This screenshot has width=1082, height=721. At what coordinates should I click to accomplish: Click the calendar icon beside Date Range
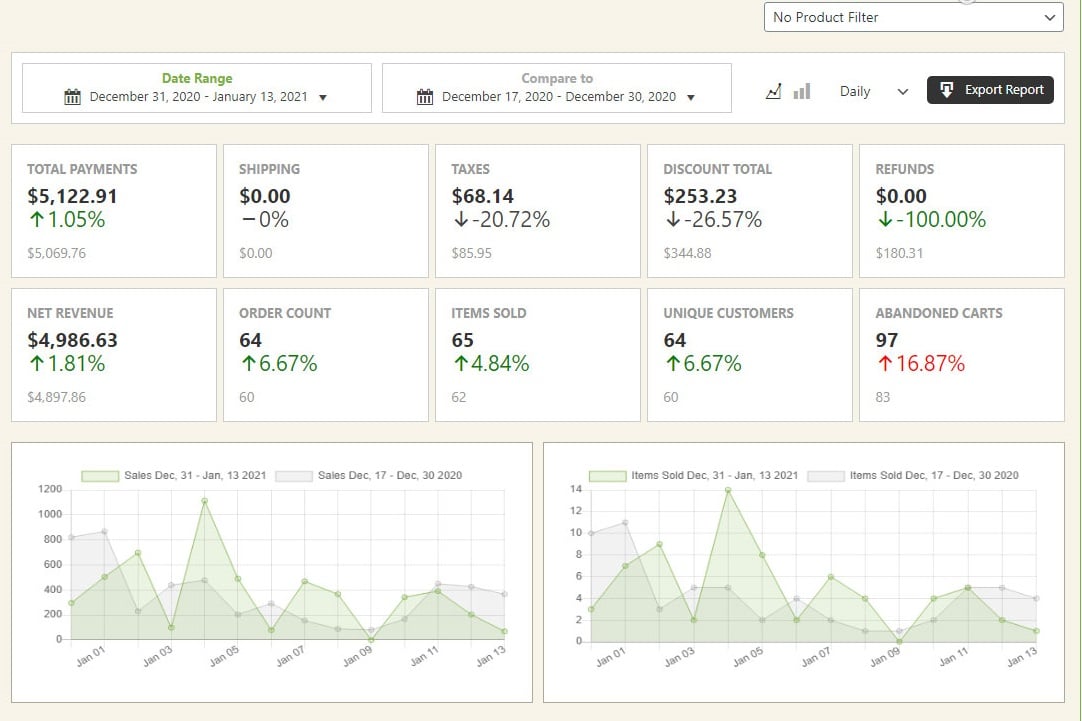pos(71,96)
